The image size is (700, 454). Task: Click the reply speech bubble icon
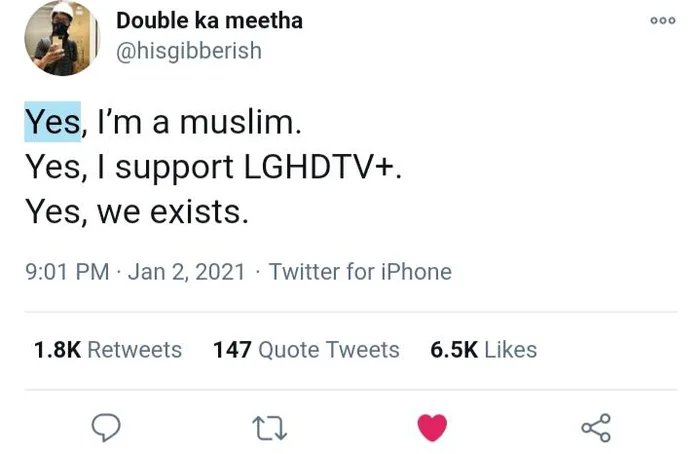tap(106, 427)
